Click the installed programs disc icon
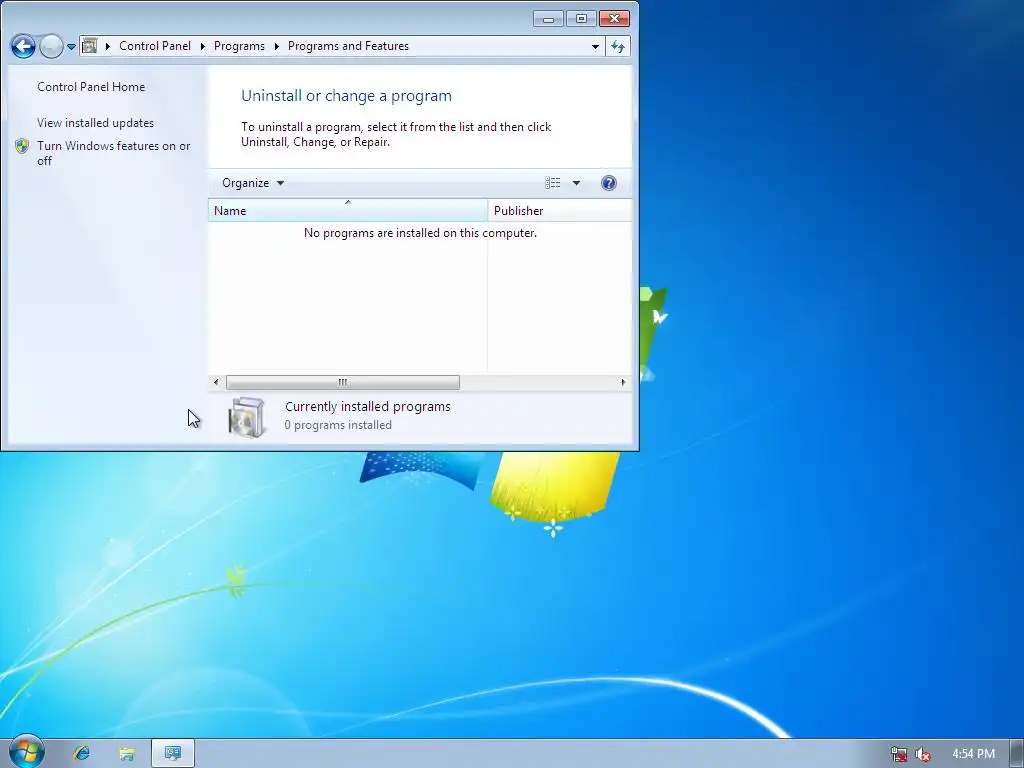The height and width of the screenshot is (768, 1024). [x=247, y=417]
